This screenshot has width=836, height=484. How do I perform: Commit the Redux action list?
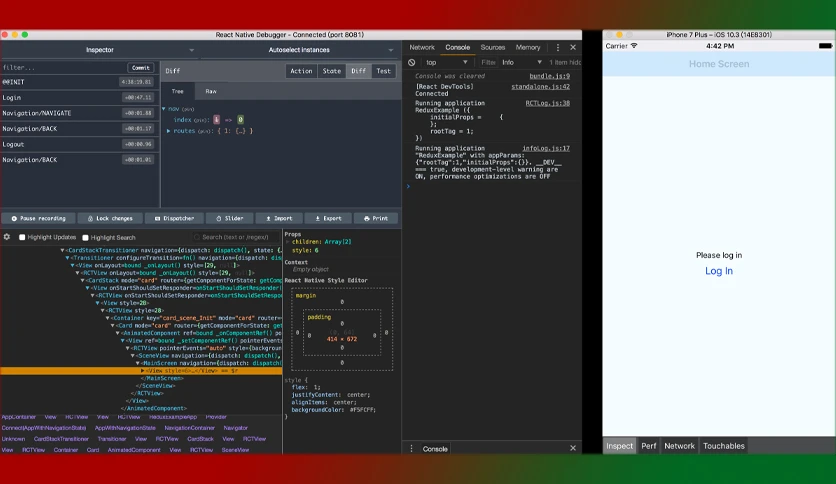pos(141,68)
